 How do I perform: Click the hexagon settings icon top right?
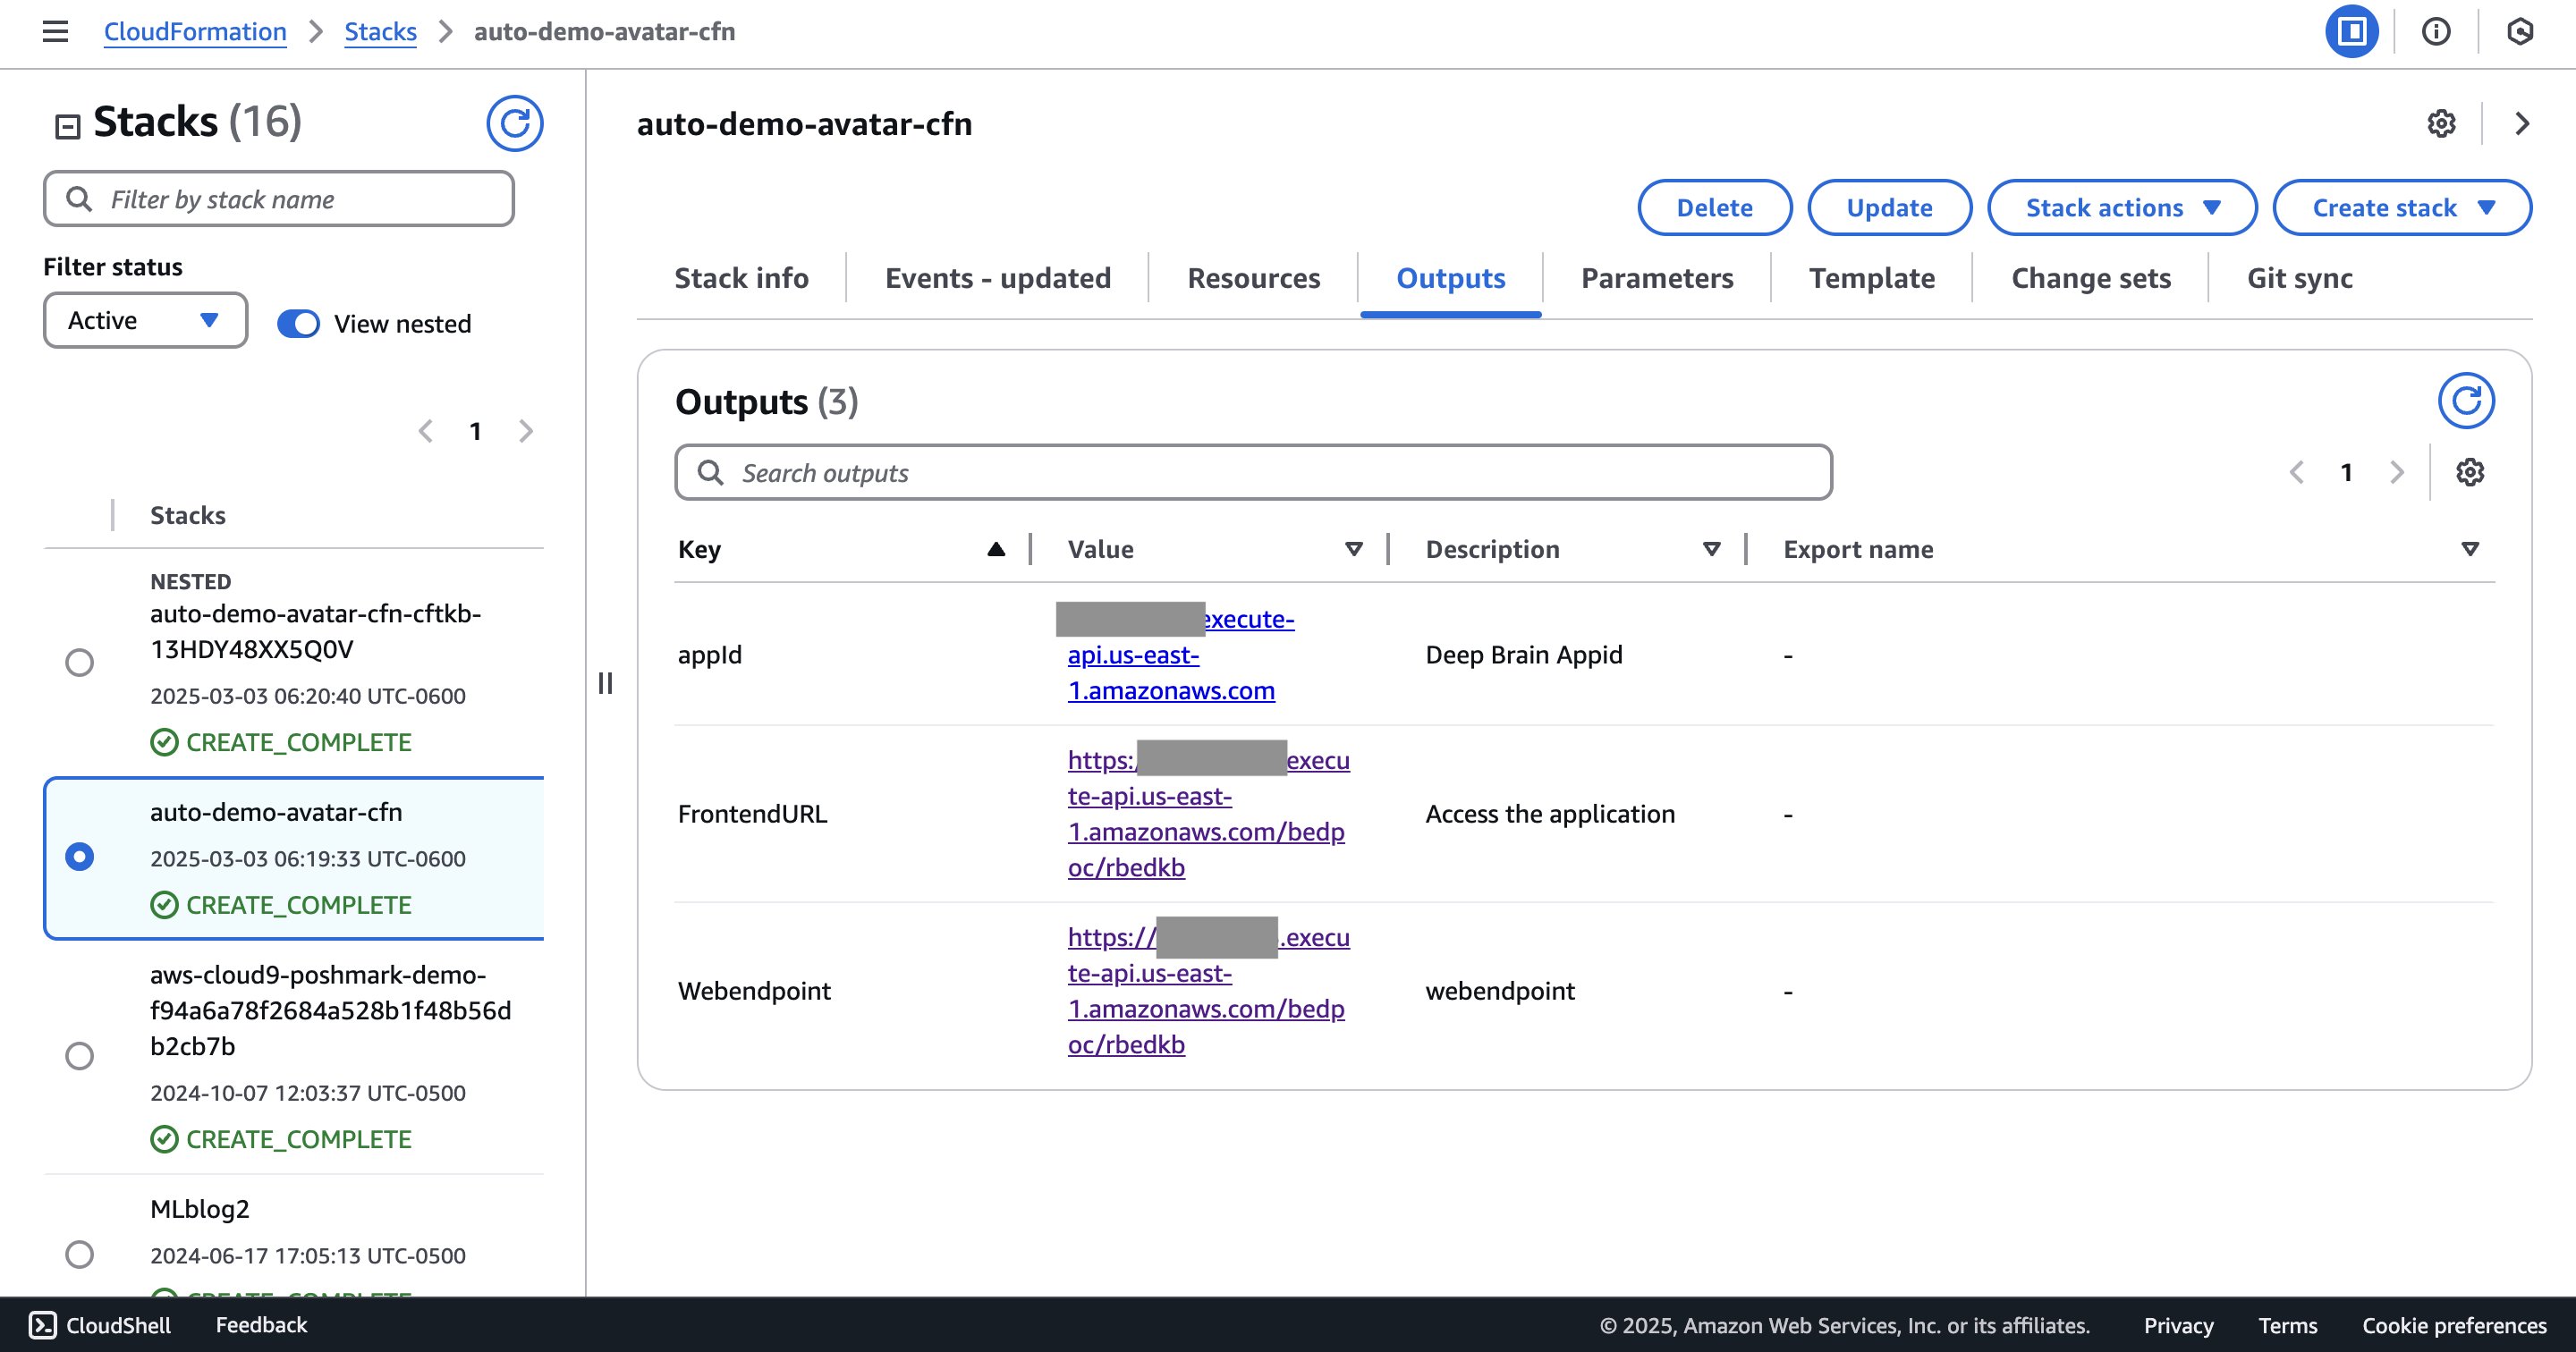point(2519,31)
